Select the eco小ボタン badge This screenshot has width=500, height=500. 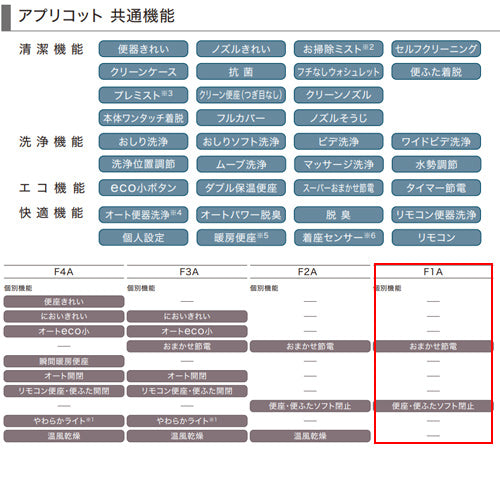(x=143, y=188)
